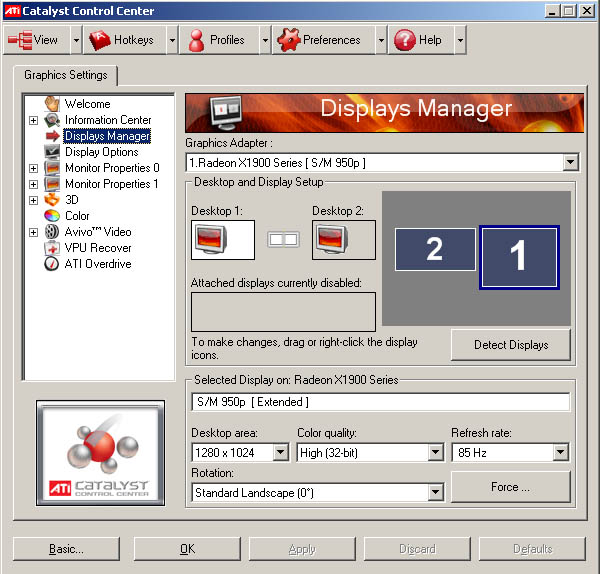Viewport: 600px width, 574px height.
Task: Open the Help dropdown arrow
Action: click(x=460, y=40)
